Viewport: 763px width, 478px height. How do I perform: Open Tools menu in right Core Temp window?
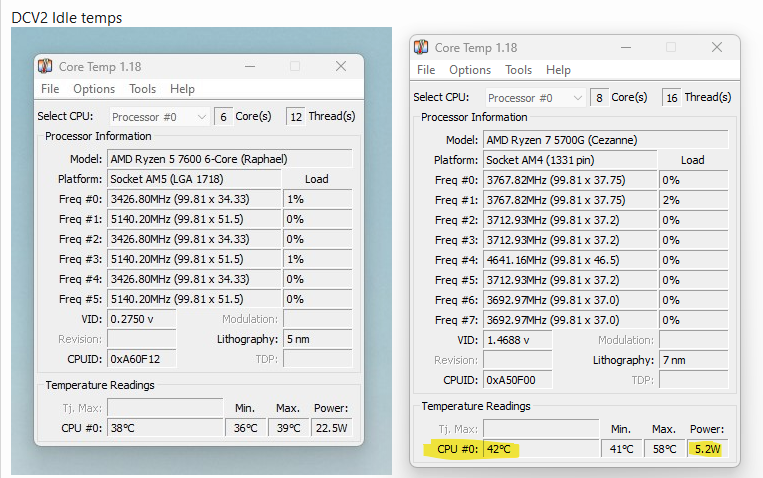519,70
